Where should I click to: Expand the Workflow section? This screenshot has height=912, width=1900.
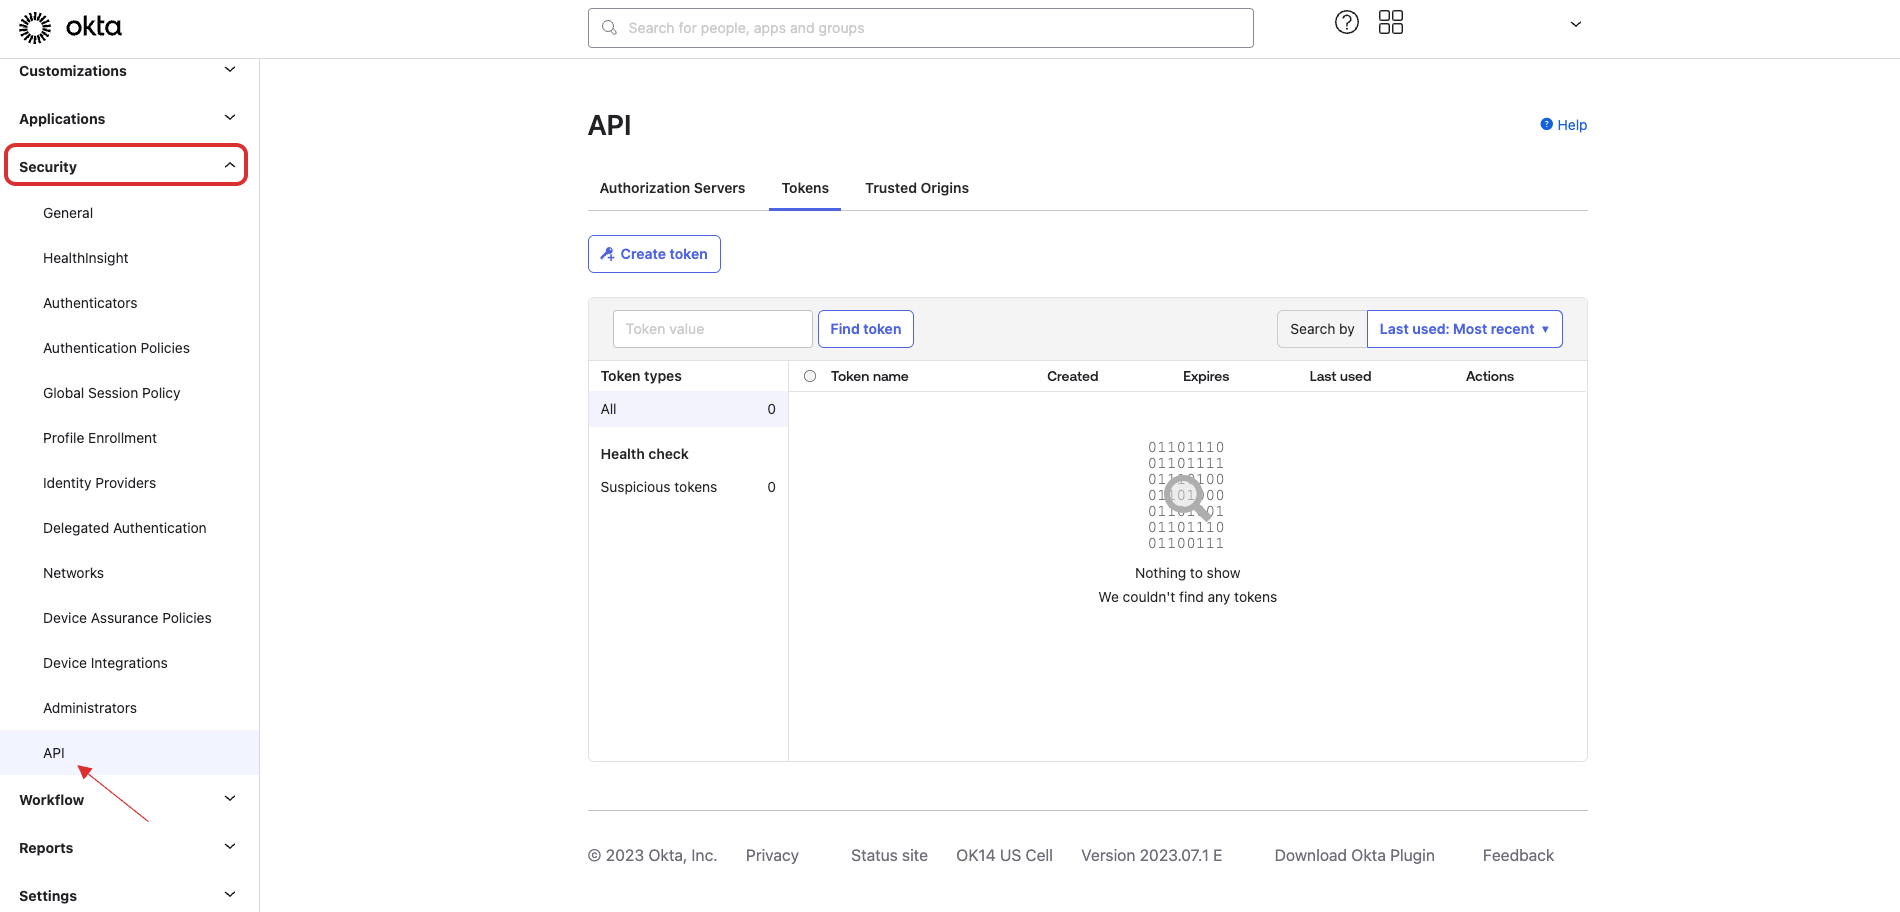(128, 800)
